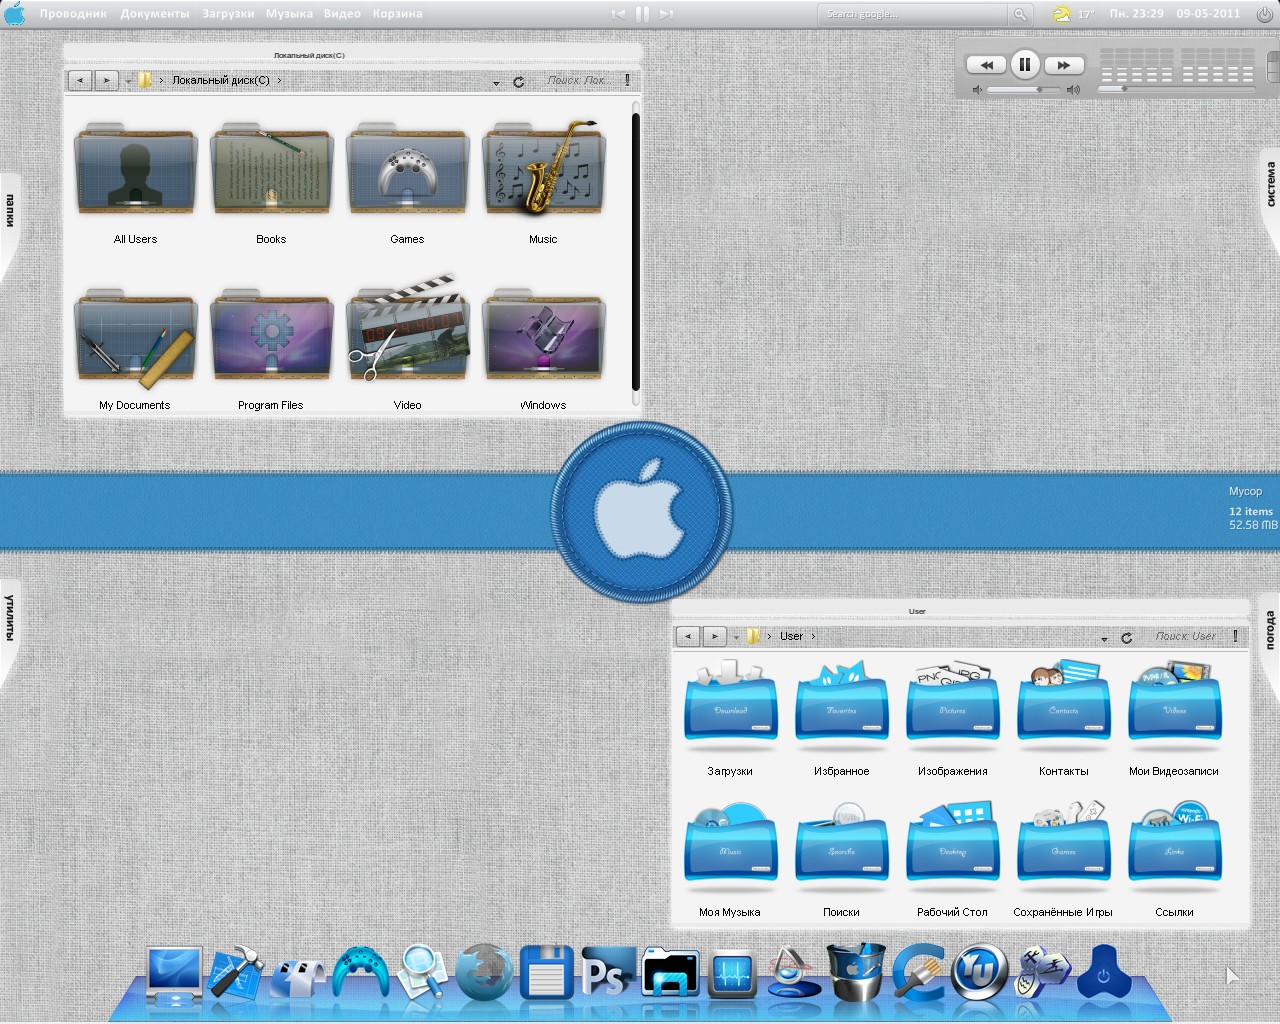Click the Local Disk C window scrollbar
Viewport: 1280px width, 1024px height.
[x=635, y=252]
